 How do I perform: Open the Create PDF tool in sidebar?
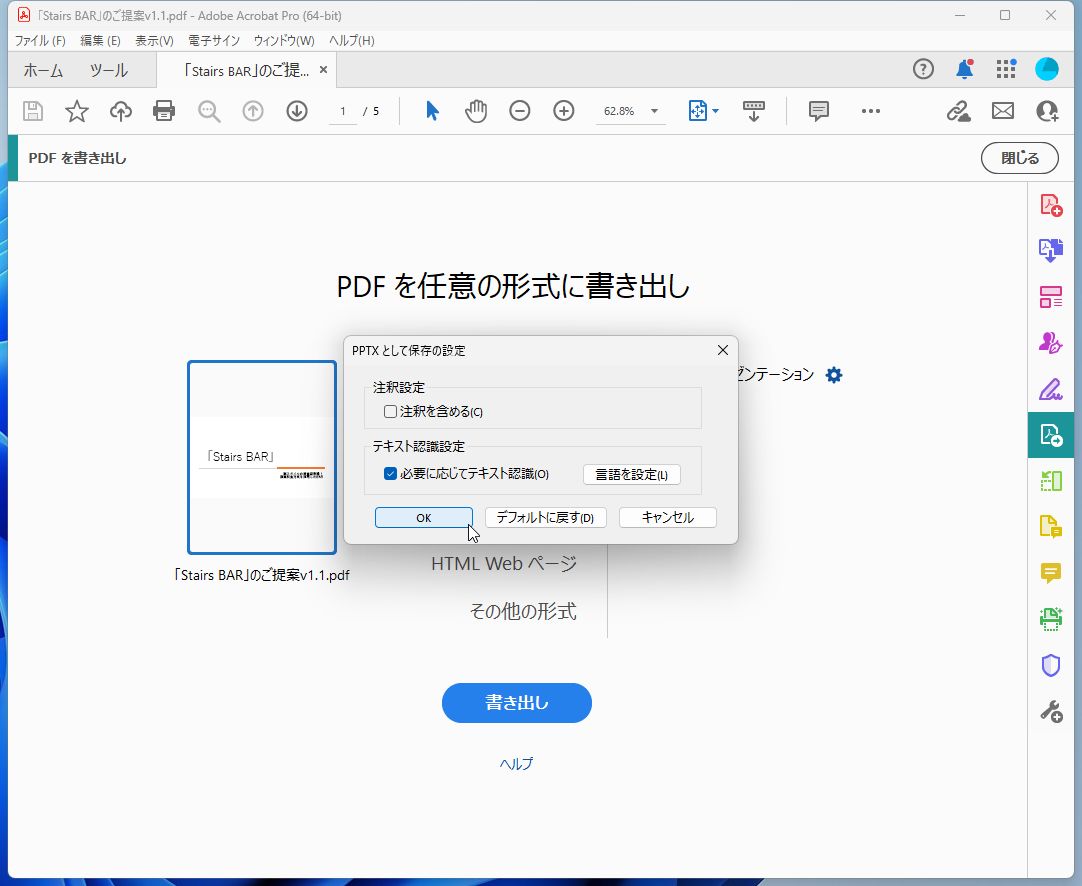click(1051, 204)
